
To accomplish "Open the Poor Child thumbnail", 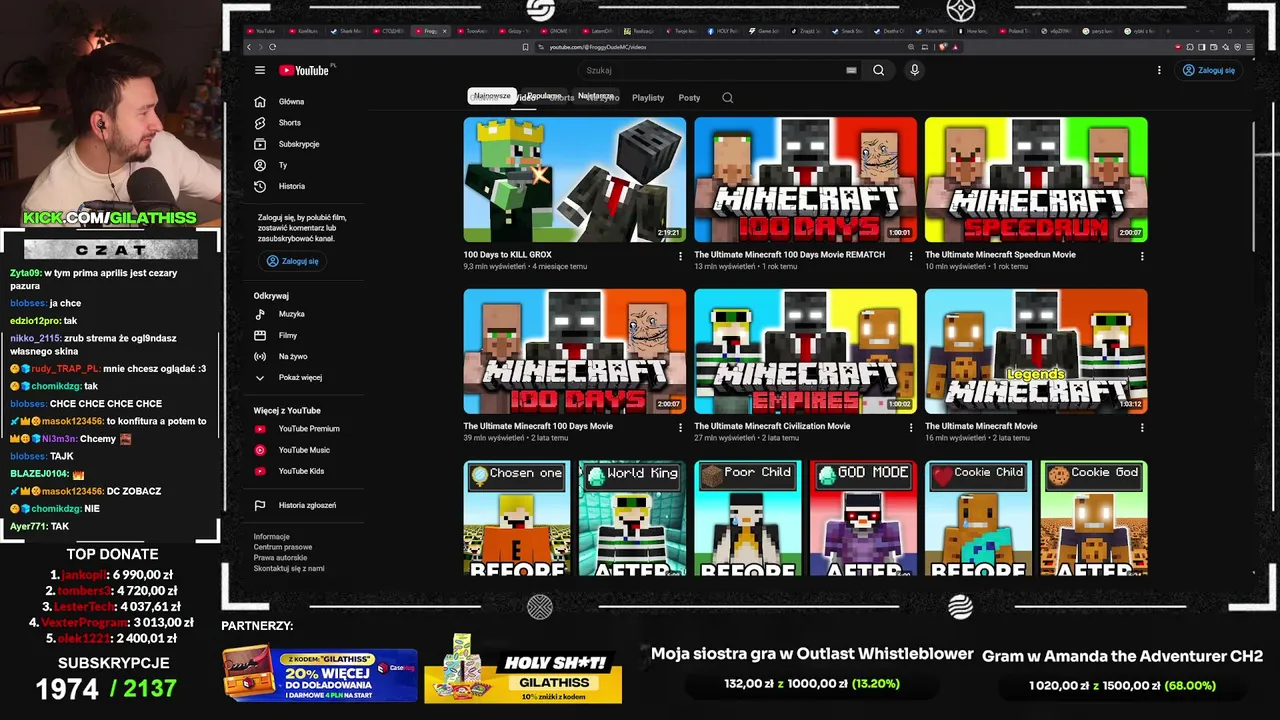I will (748, 518).
